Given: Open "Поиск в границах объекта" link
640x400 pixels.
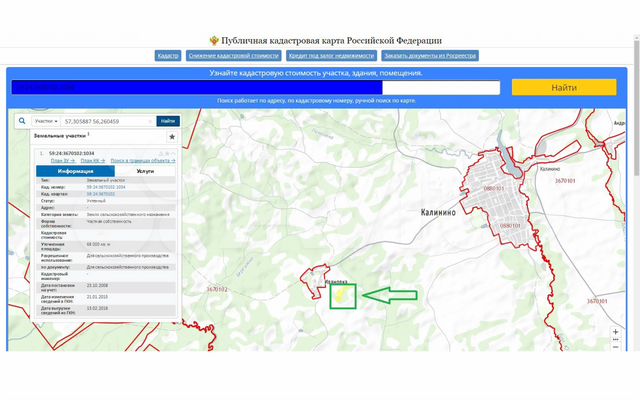Looking at the screenshot, I should pyautogui.click(x=143, y=161).
